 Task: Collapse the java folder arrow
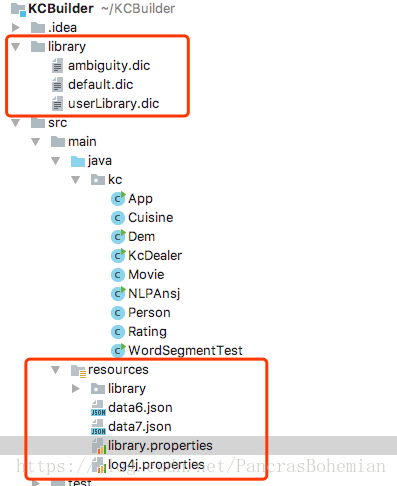click(55, 161)
